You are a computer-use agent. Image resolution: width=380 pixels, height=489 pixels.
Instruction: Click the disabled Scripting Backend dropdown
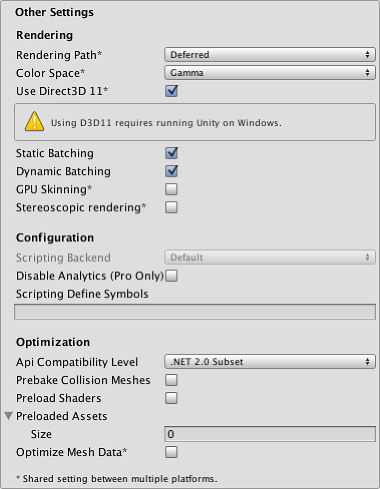click(x=270, y=257)
